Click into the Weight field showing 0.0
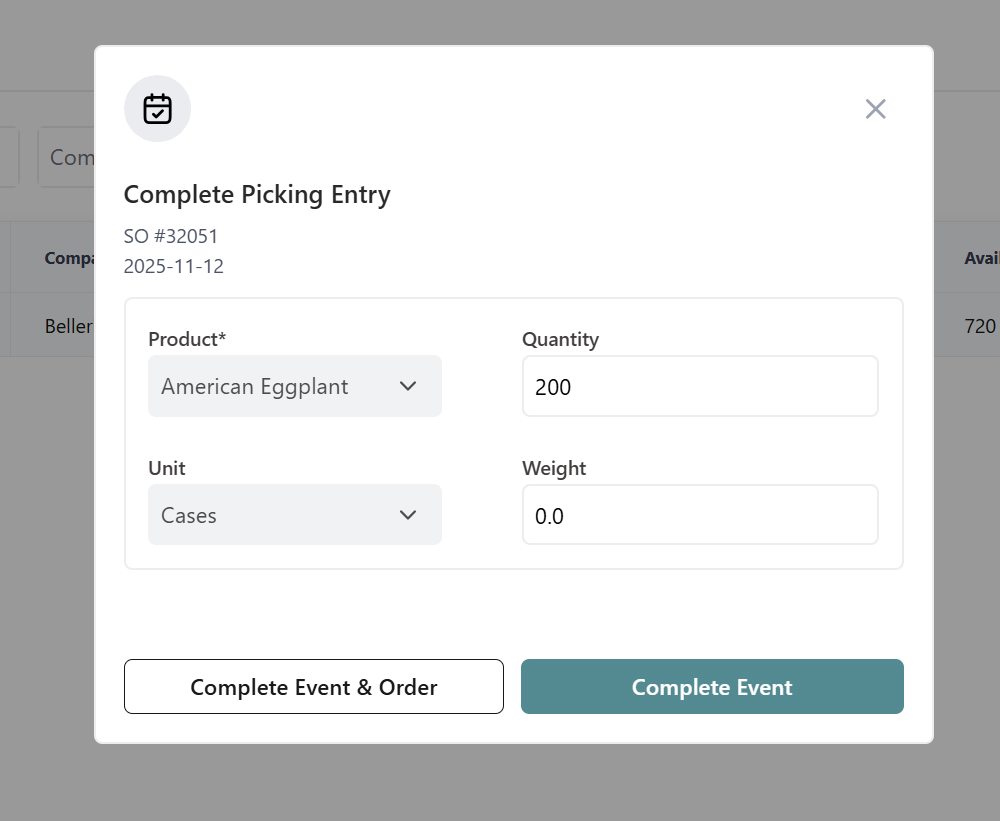Image resolution: width=1000 pixels, height=821 pixels. click(x=700, y=515)
